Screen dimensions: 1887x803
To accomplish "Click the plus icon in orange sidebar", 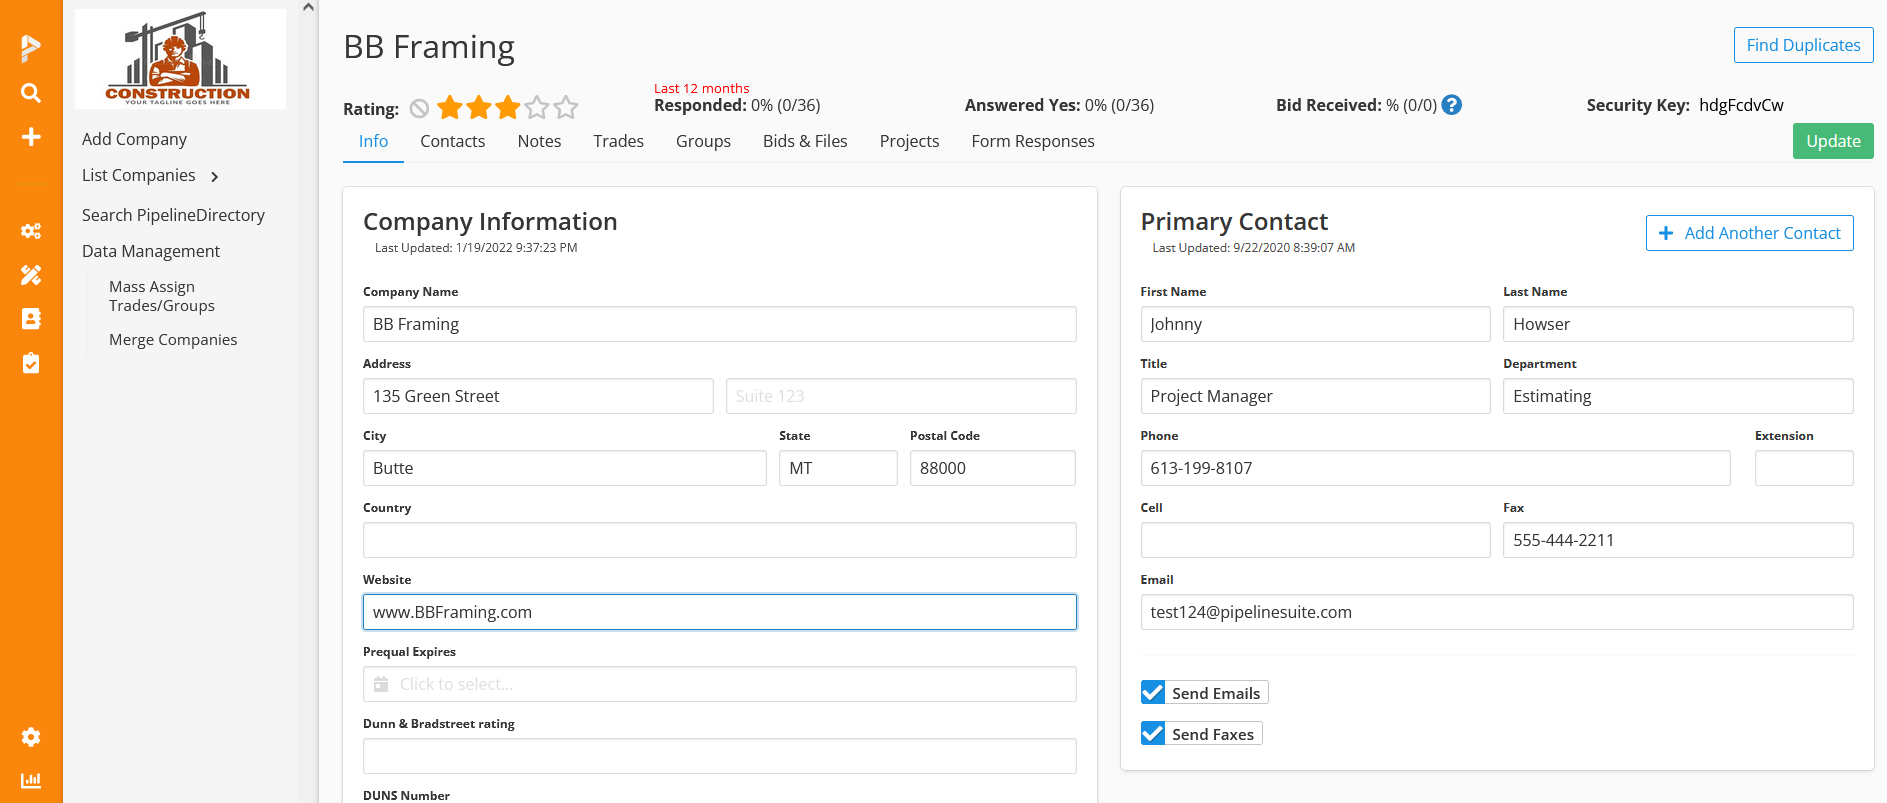I will [x=31, y=137].
